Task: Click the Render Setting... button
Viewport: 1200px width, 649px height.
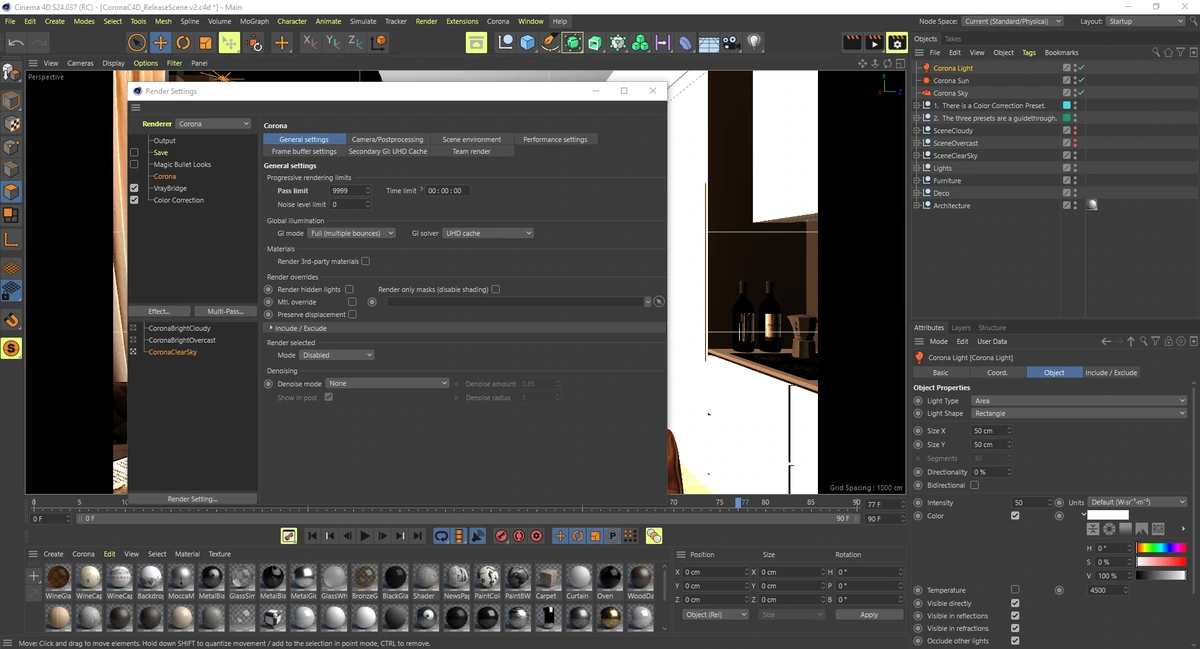Action: [x=192, y=498]
